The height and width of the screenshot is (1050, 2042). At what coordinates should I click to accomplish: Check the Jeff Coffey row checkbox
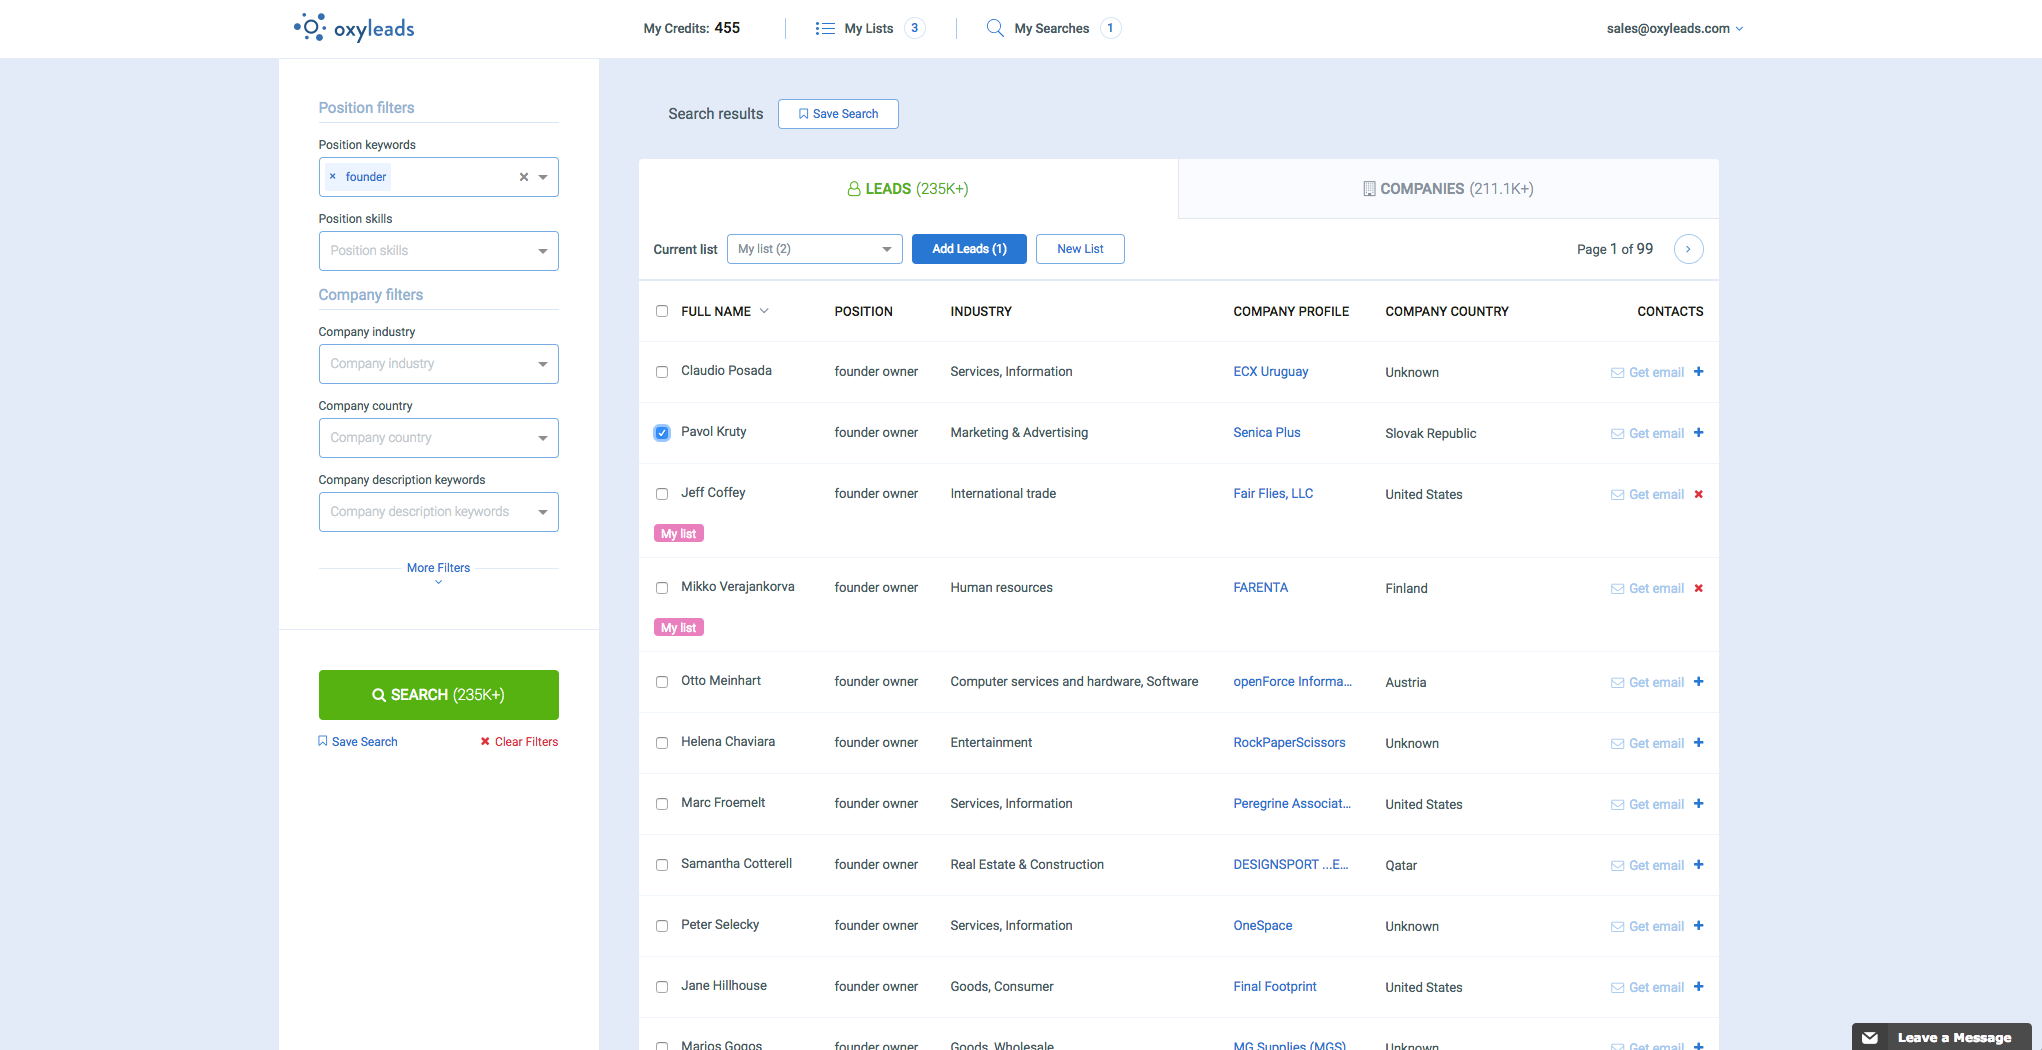pos(662,494)
